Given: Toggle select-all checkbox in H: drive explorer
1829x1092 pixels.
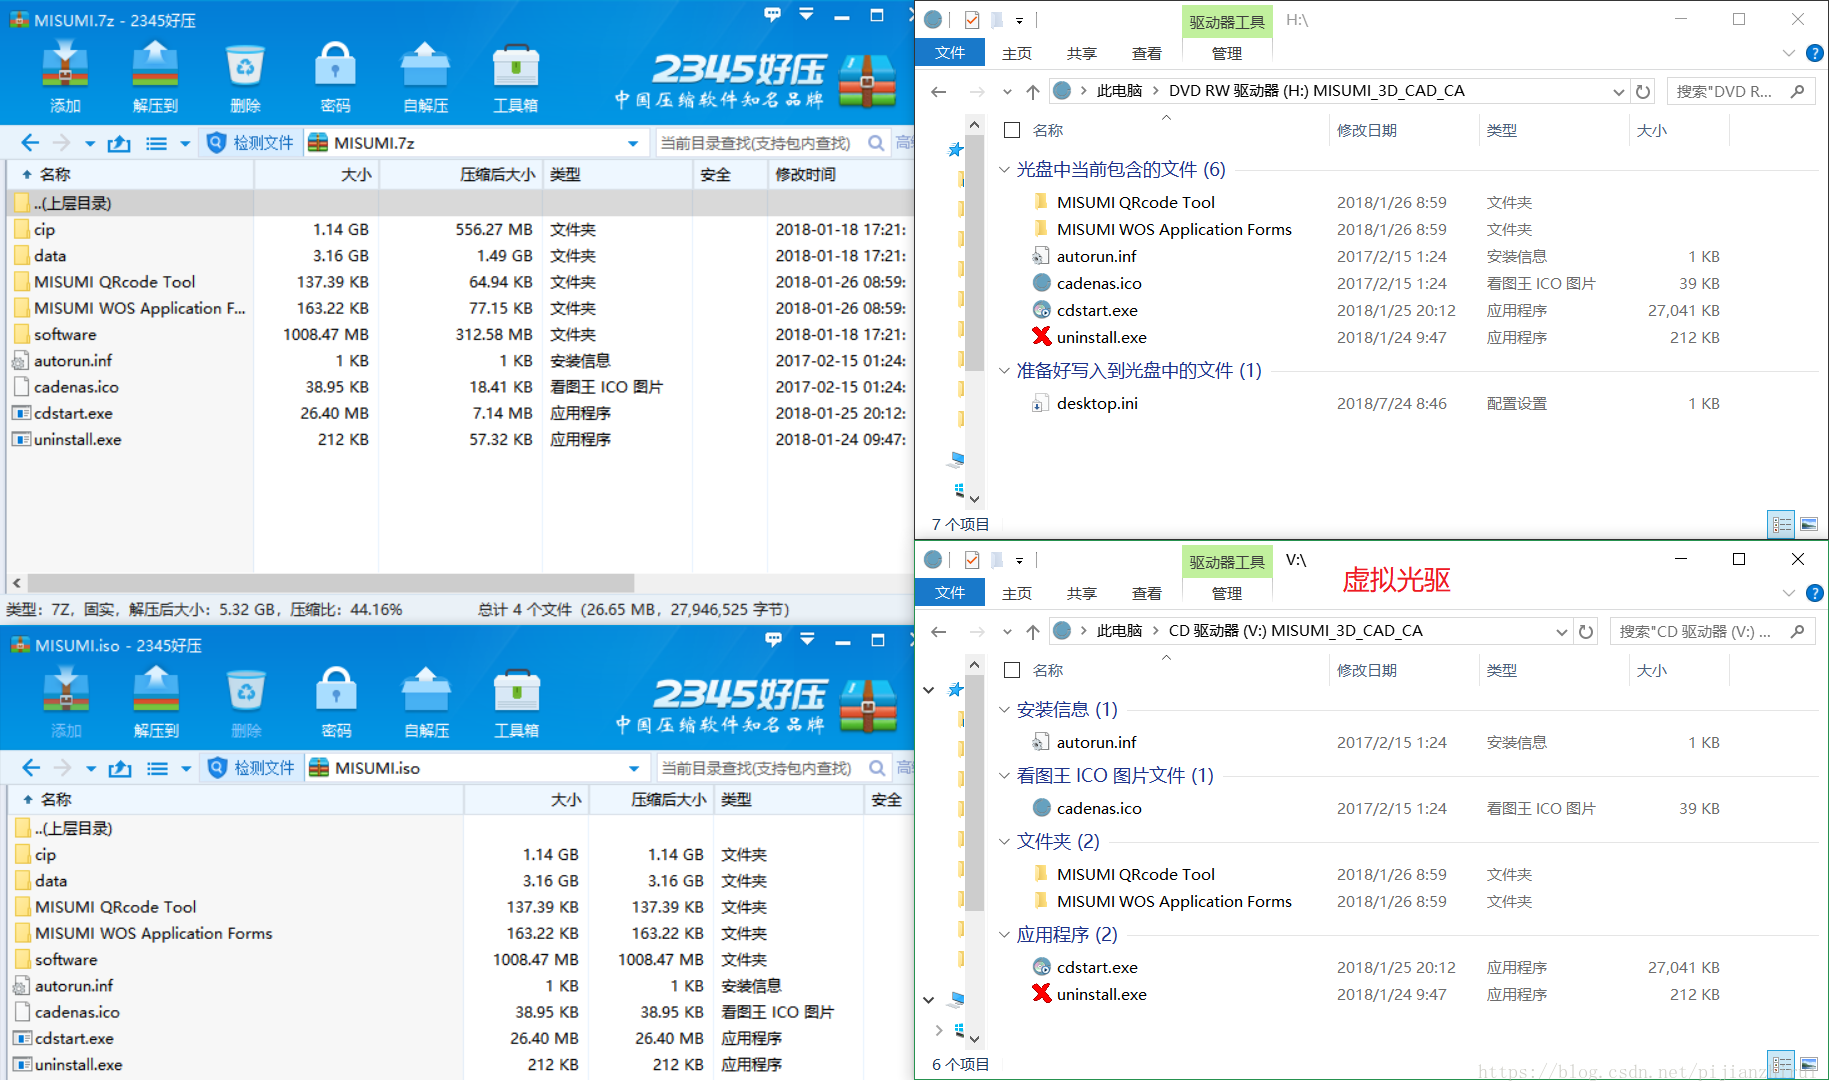Looking at the screenshot, I should coord(1012,130).
